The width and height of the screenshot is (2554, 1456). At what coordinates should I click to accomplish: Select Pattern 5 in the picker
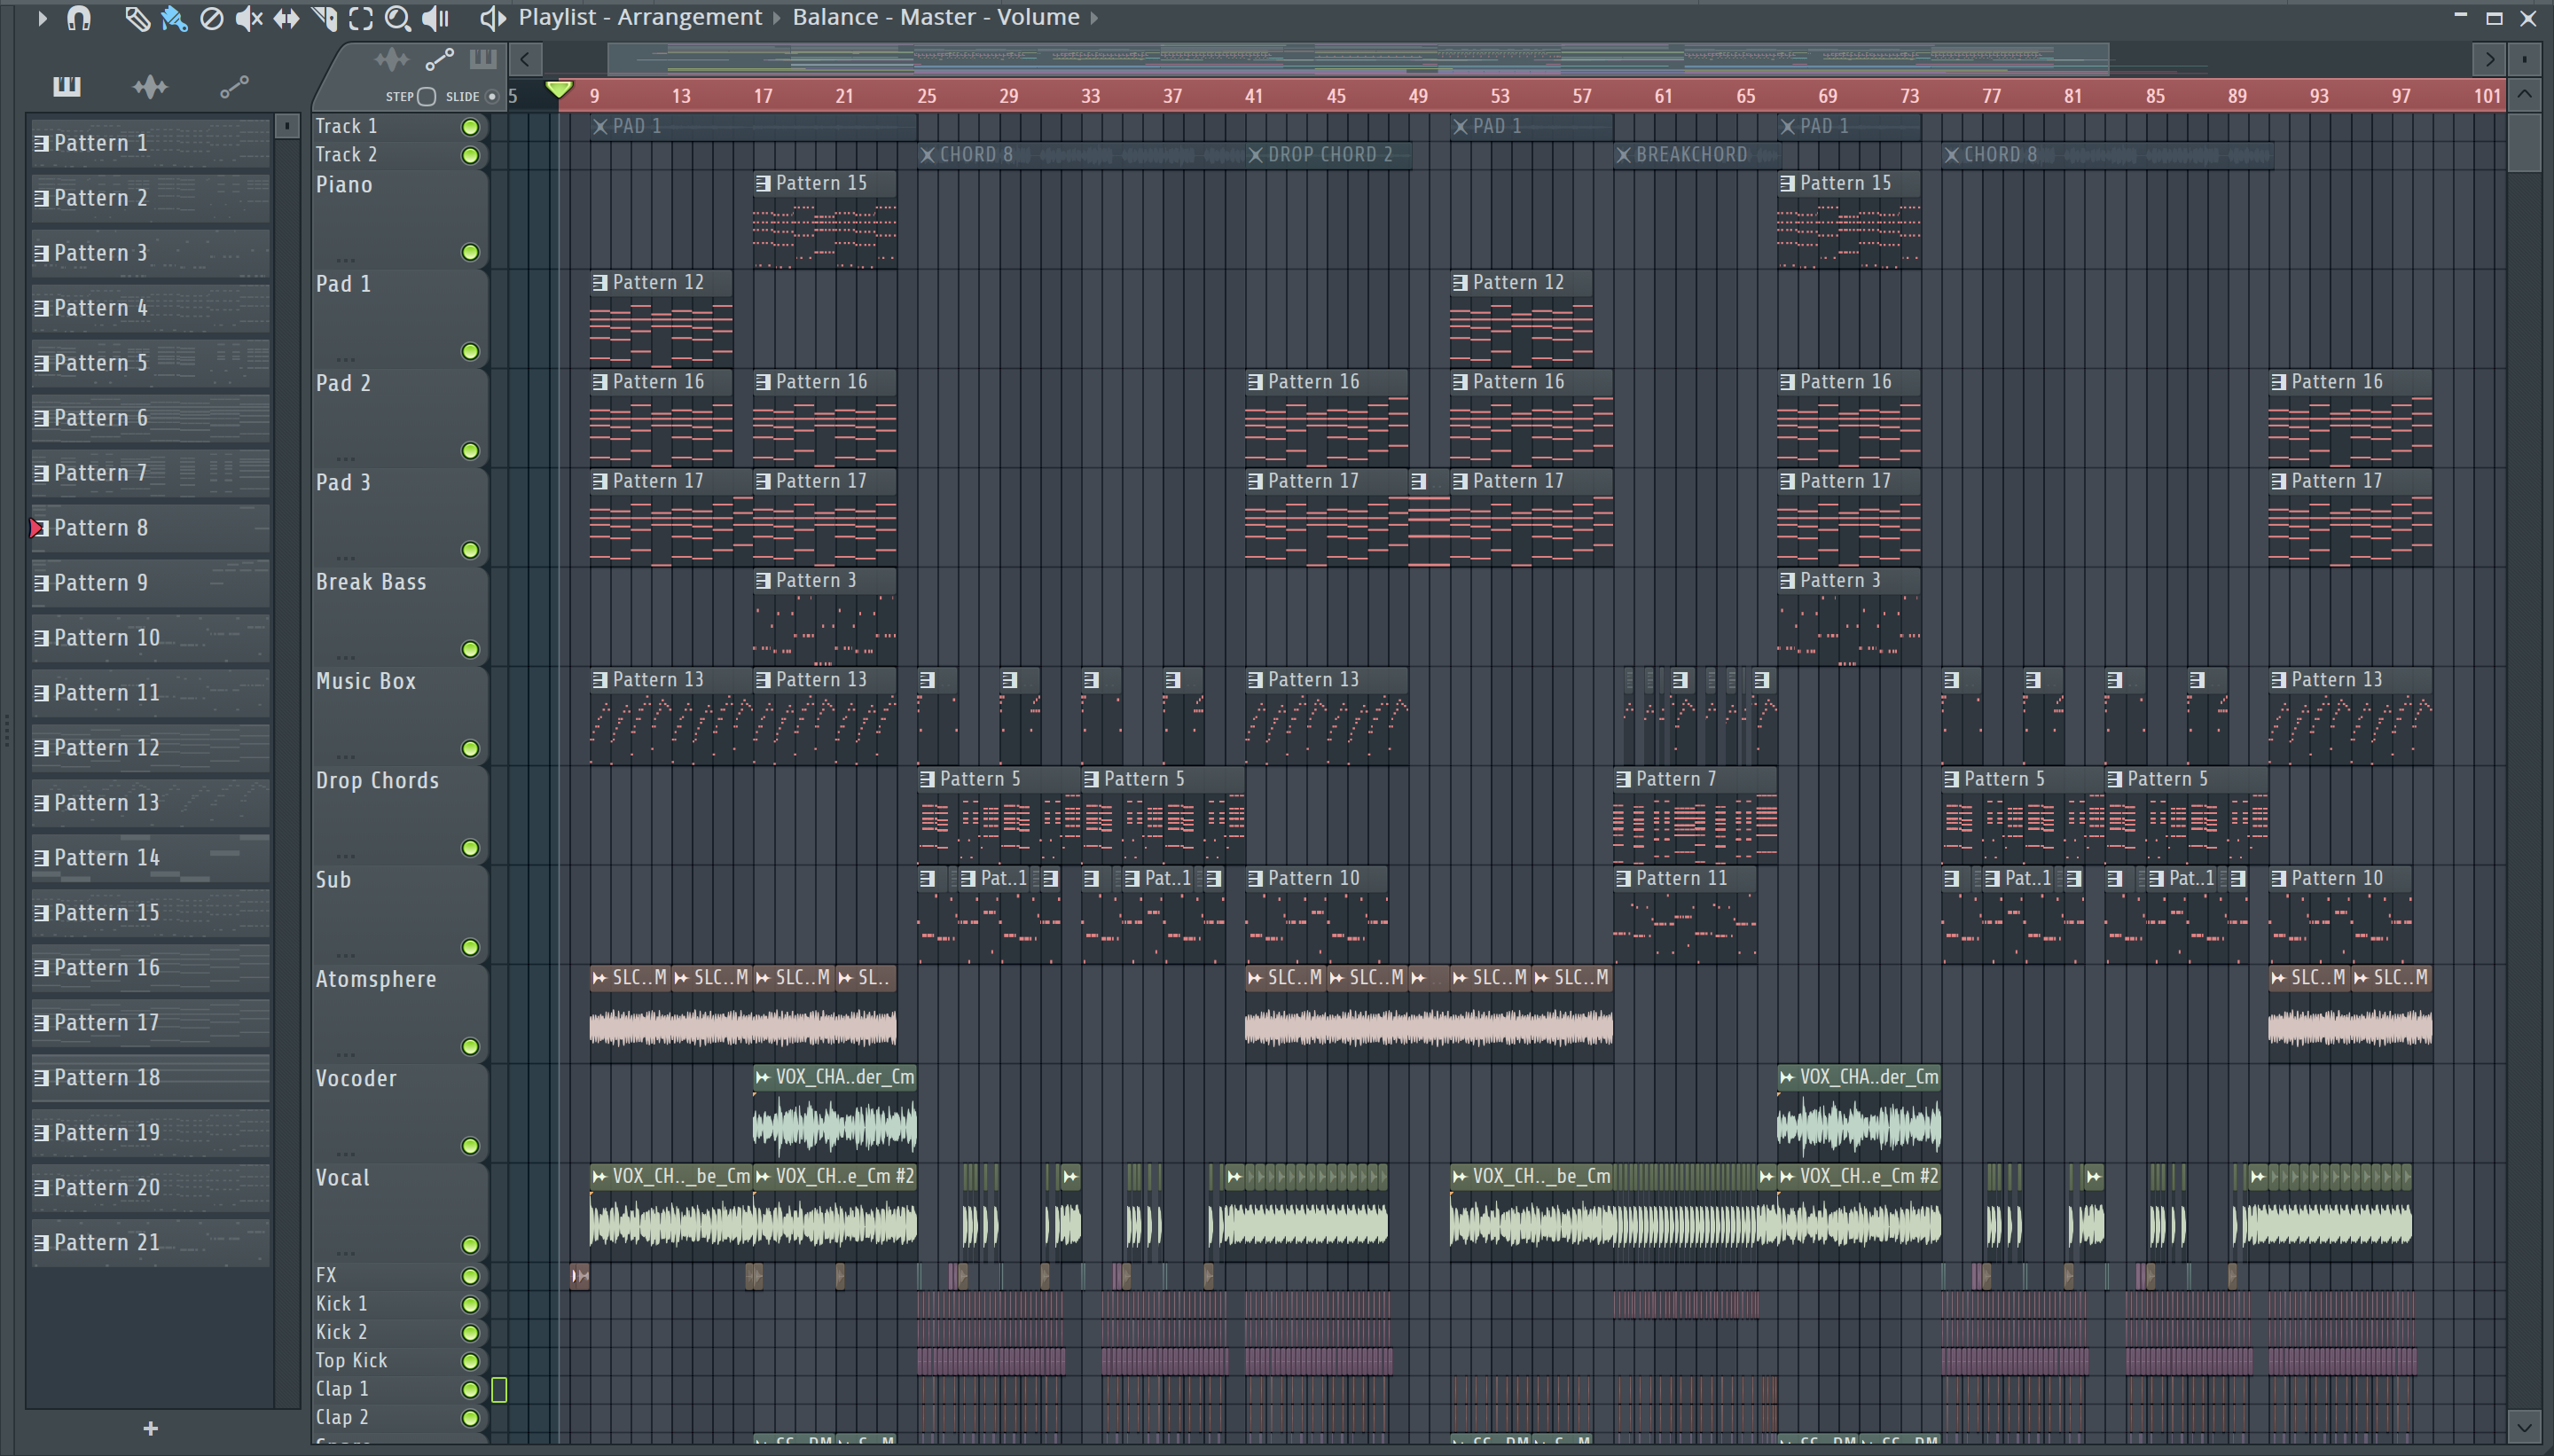[x=151, y=363]
